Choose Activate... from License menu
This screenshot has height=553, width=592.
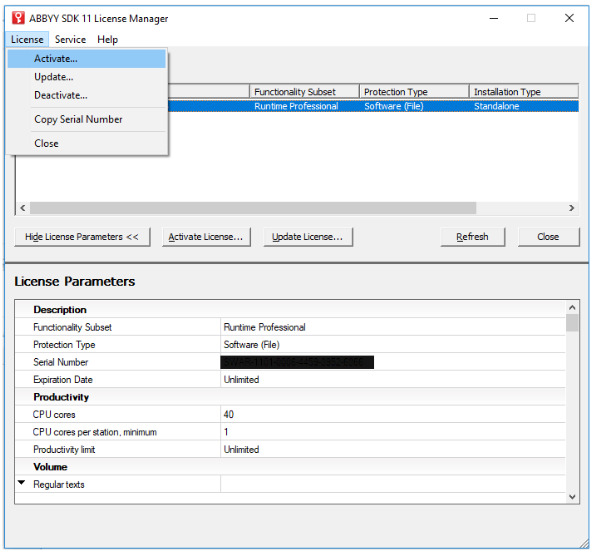tap(87, 59)
